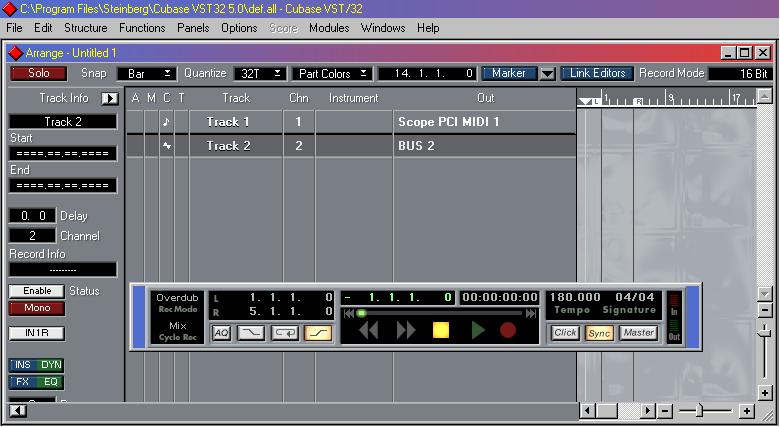The image size is (780, 427).
Task: Open the Help menu
Action: 428,28
